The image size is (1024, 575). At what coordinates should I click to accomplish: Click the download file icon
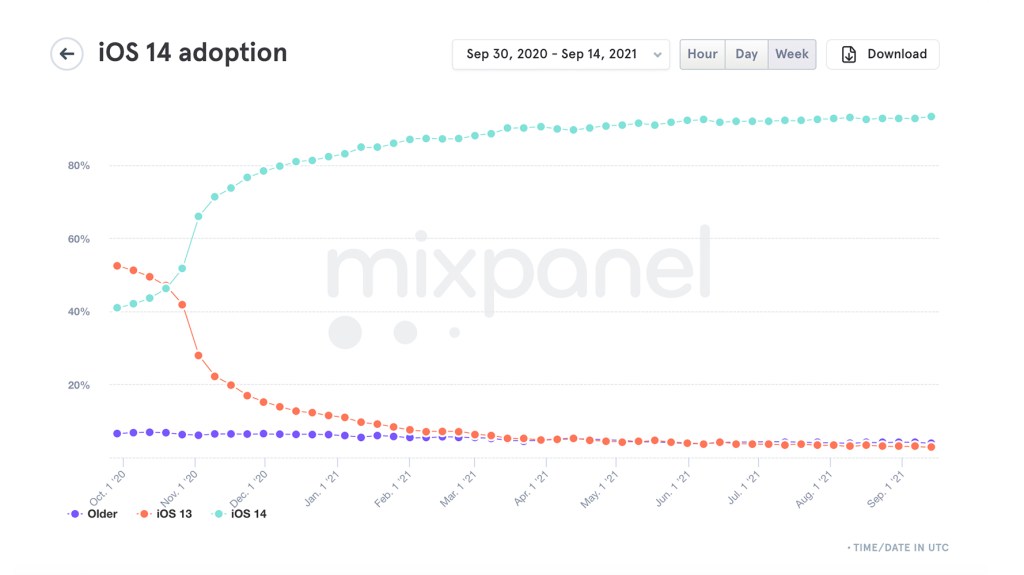tap(849, 54)
